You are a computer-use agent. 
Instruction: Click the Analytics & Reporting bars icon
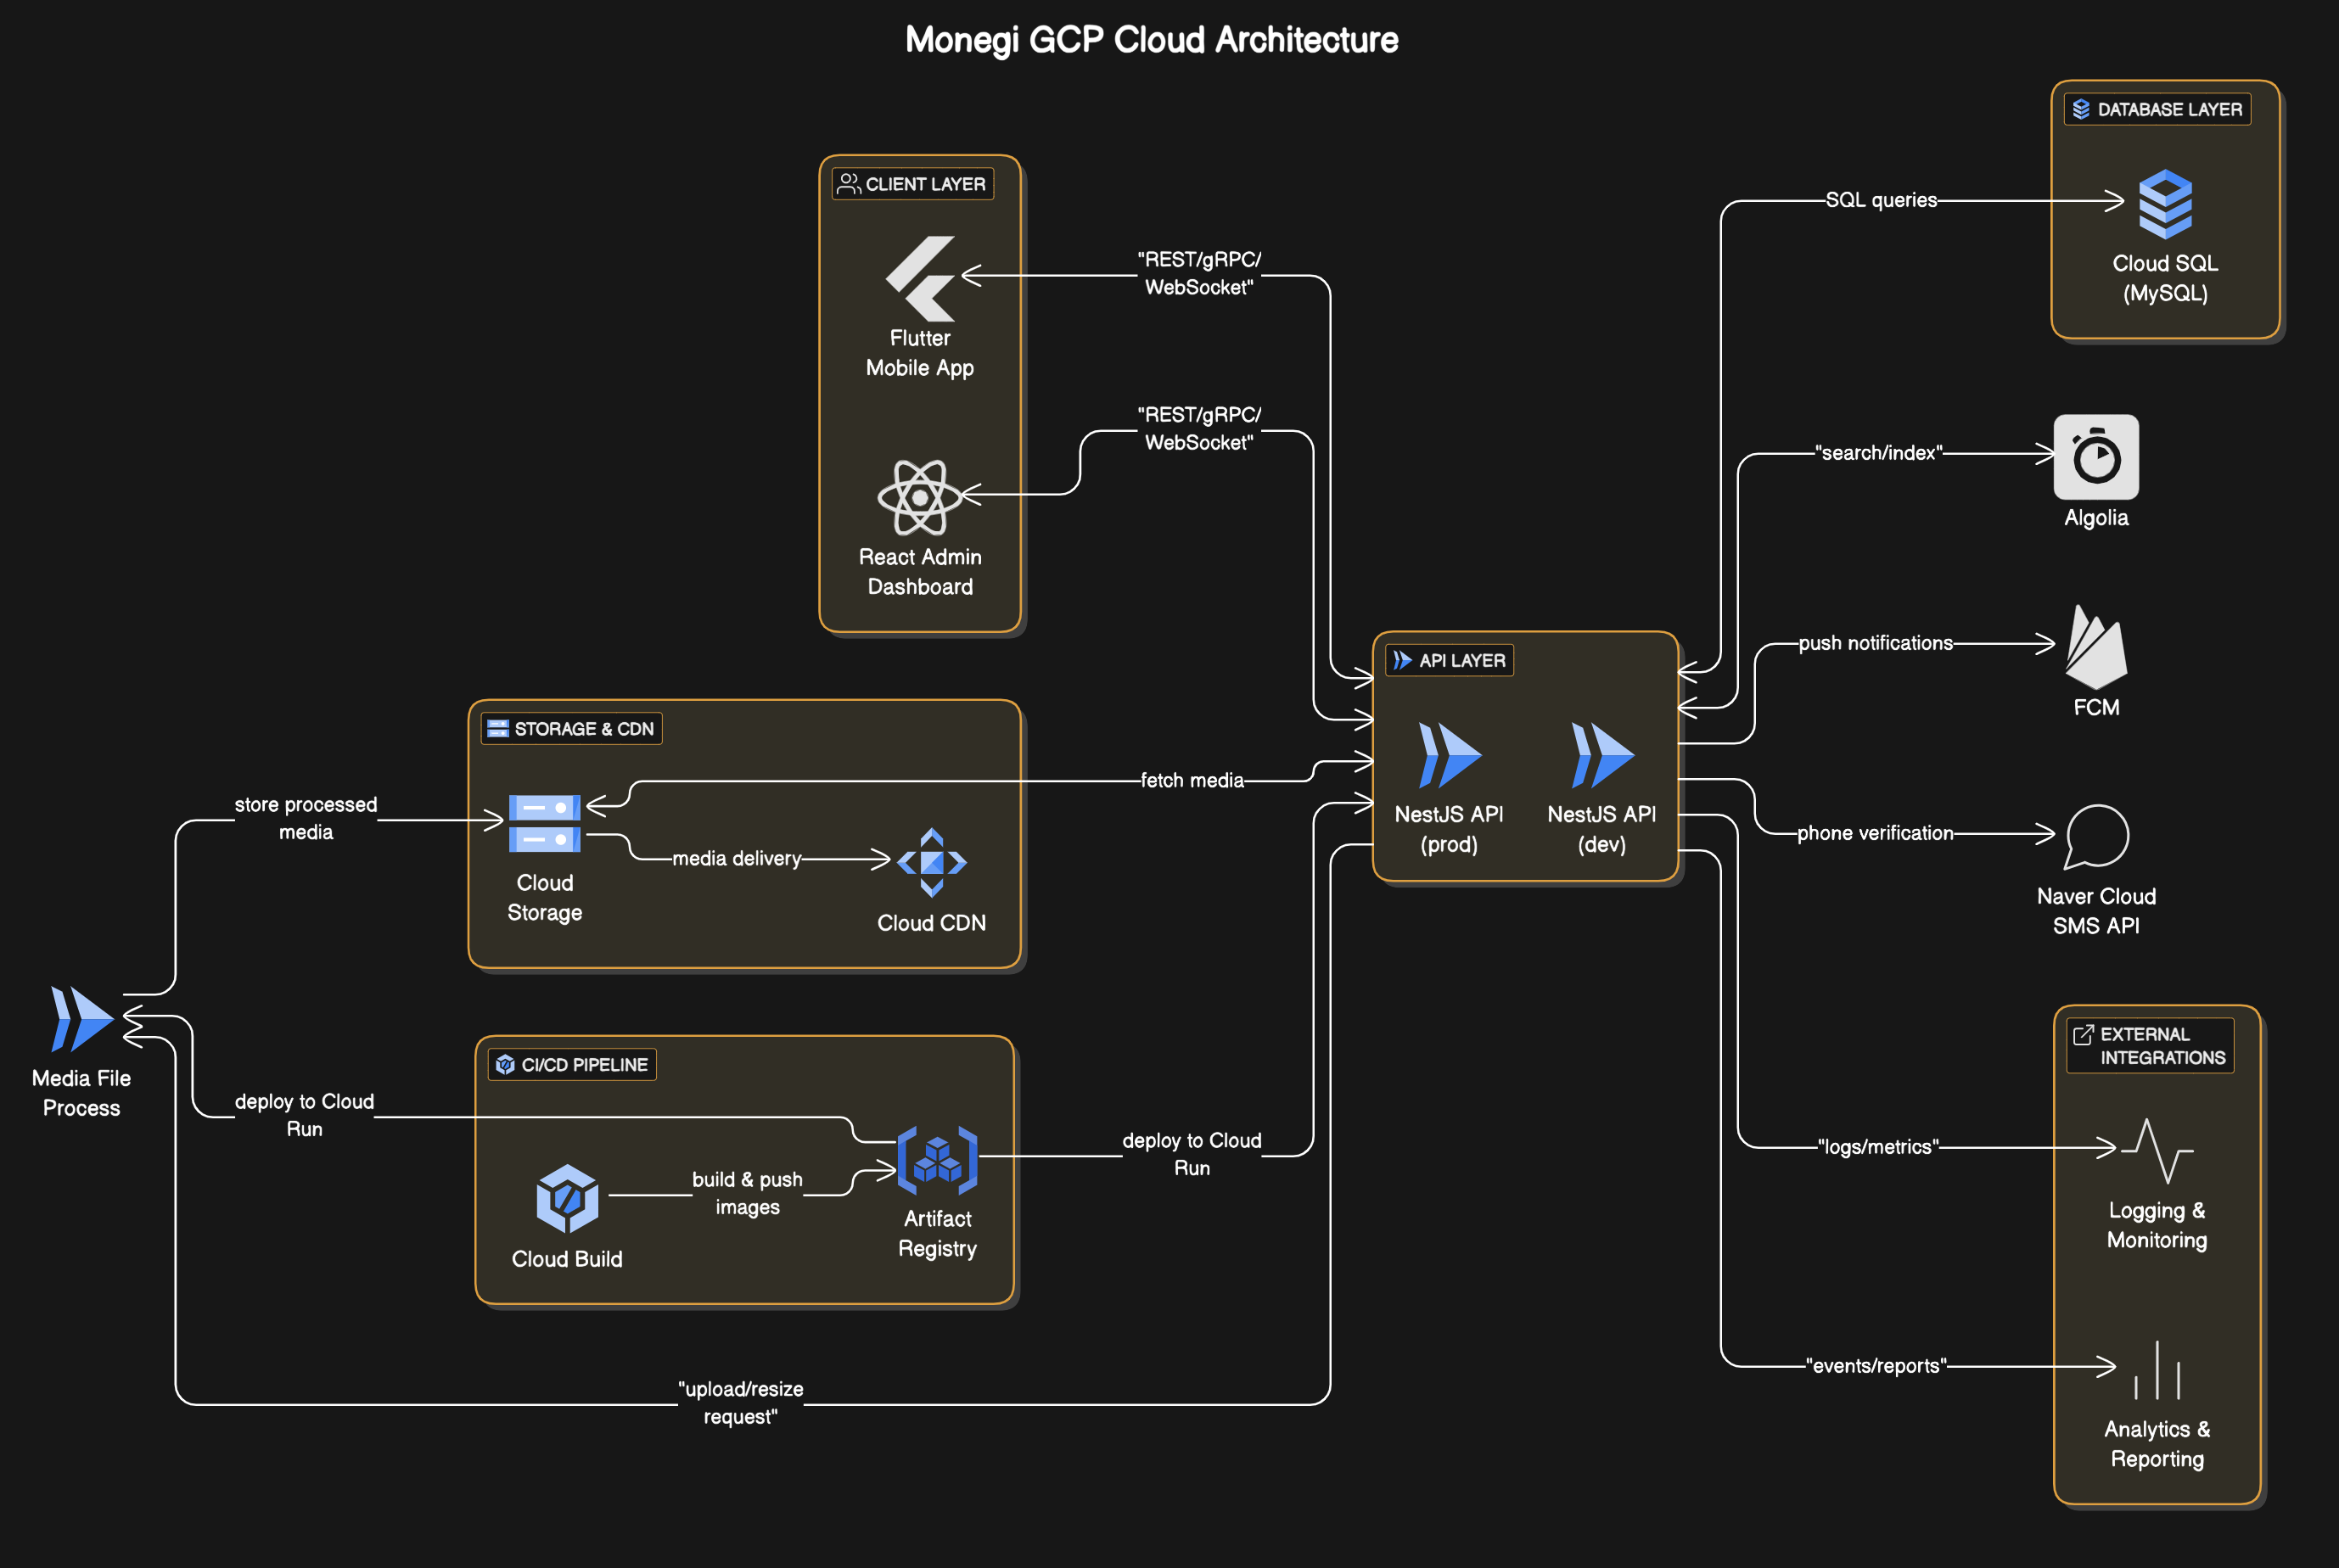(2157, 1370)
